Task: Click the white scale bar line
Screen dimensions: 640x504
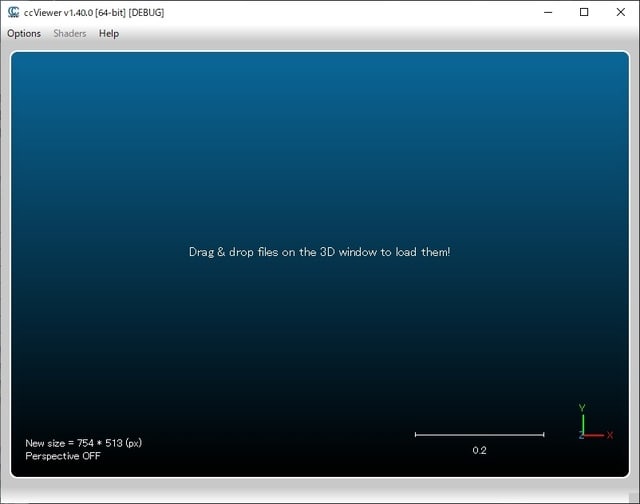Action: [479, 434]
